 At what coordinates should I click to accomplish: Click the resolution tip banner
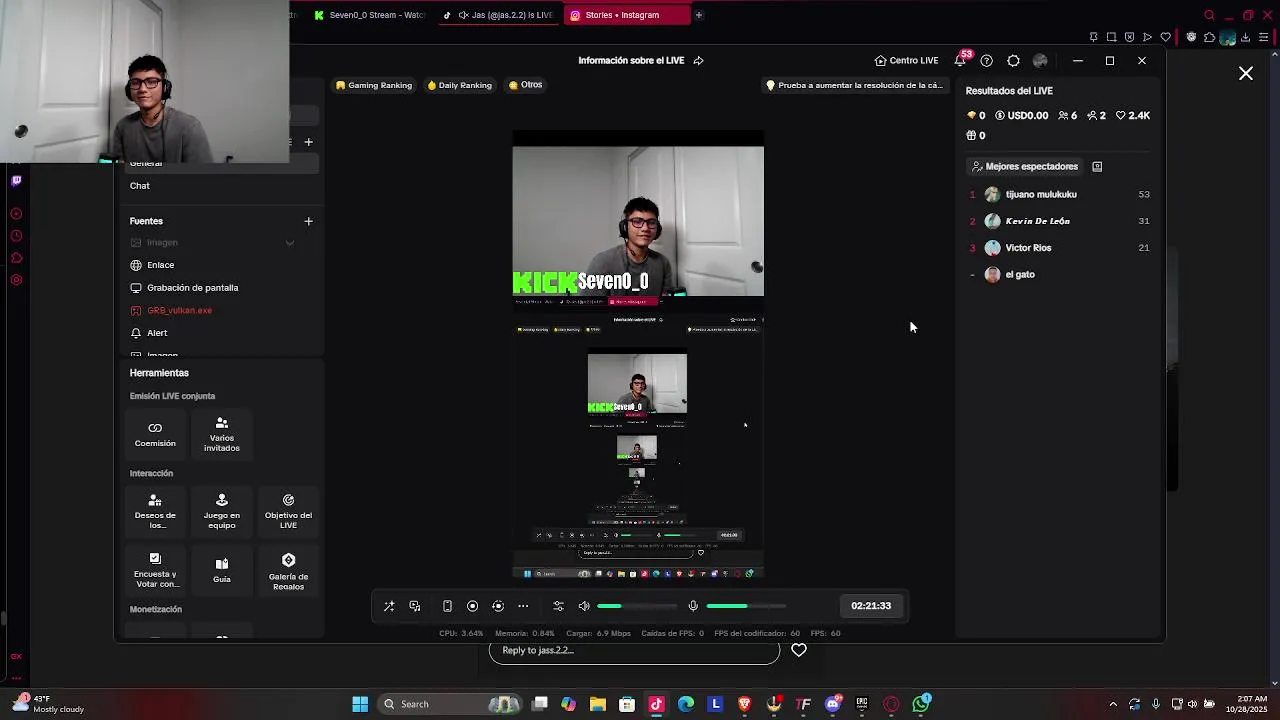point(854,85)
